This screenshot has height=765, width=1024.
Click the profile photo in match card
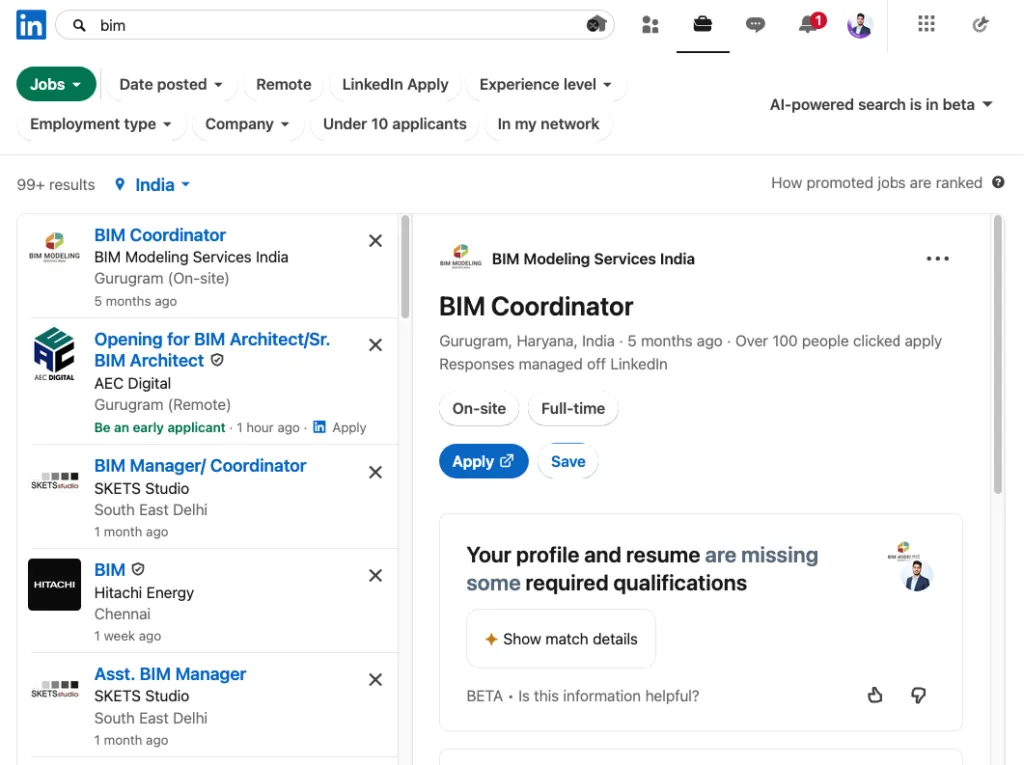(x=916, y=576)
